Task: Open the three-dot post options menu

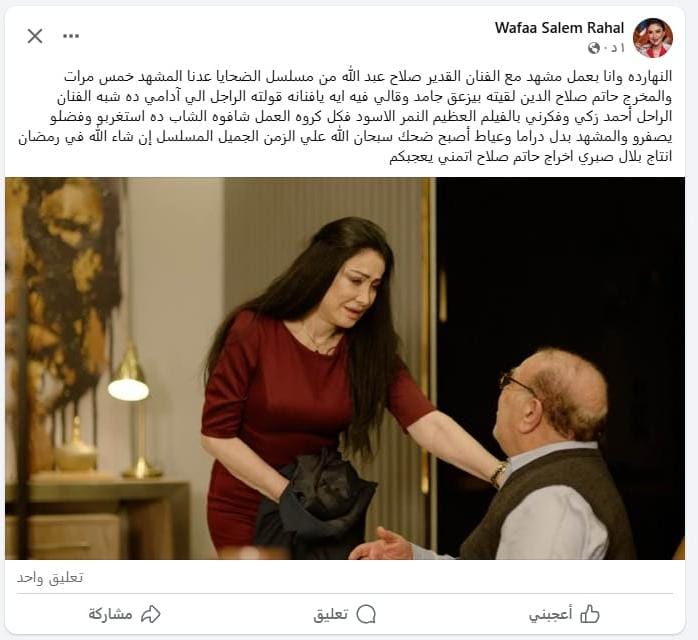Action: click(x=71, y=36)
